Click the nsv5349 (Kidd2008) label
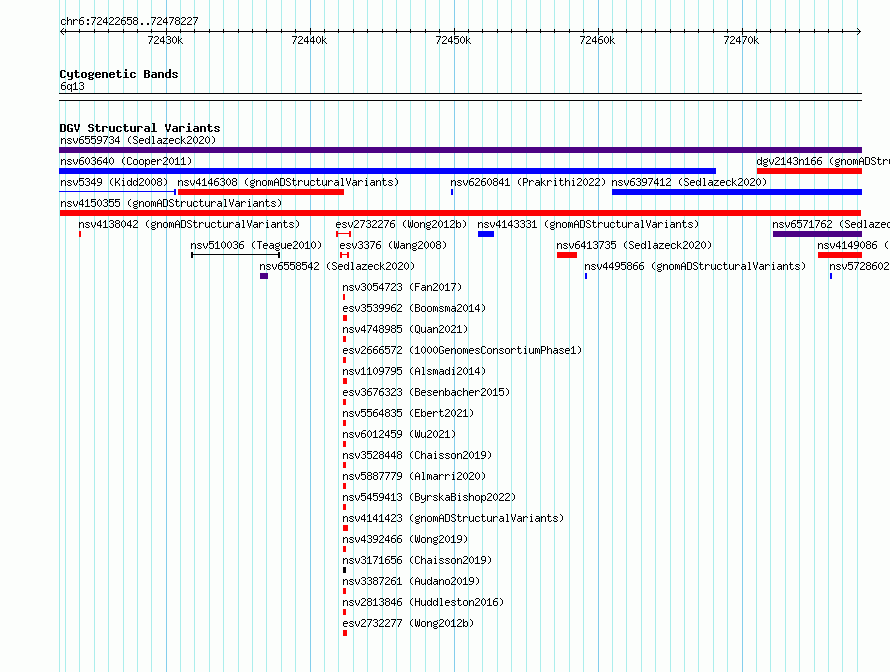 click(x=114, y=182)
